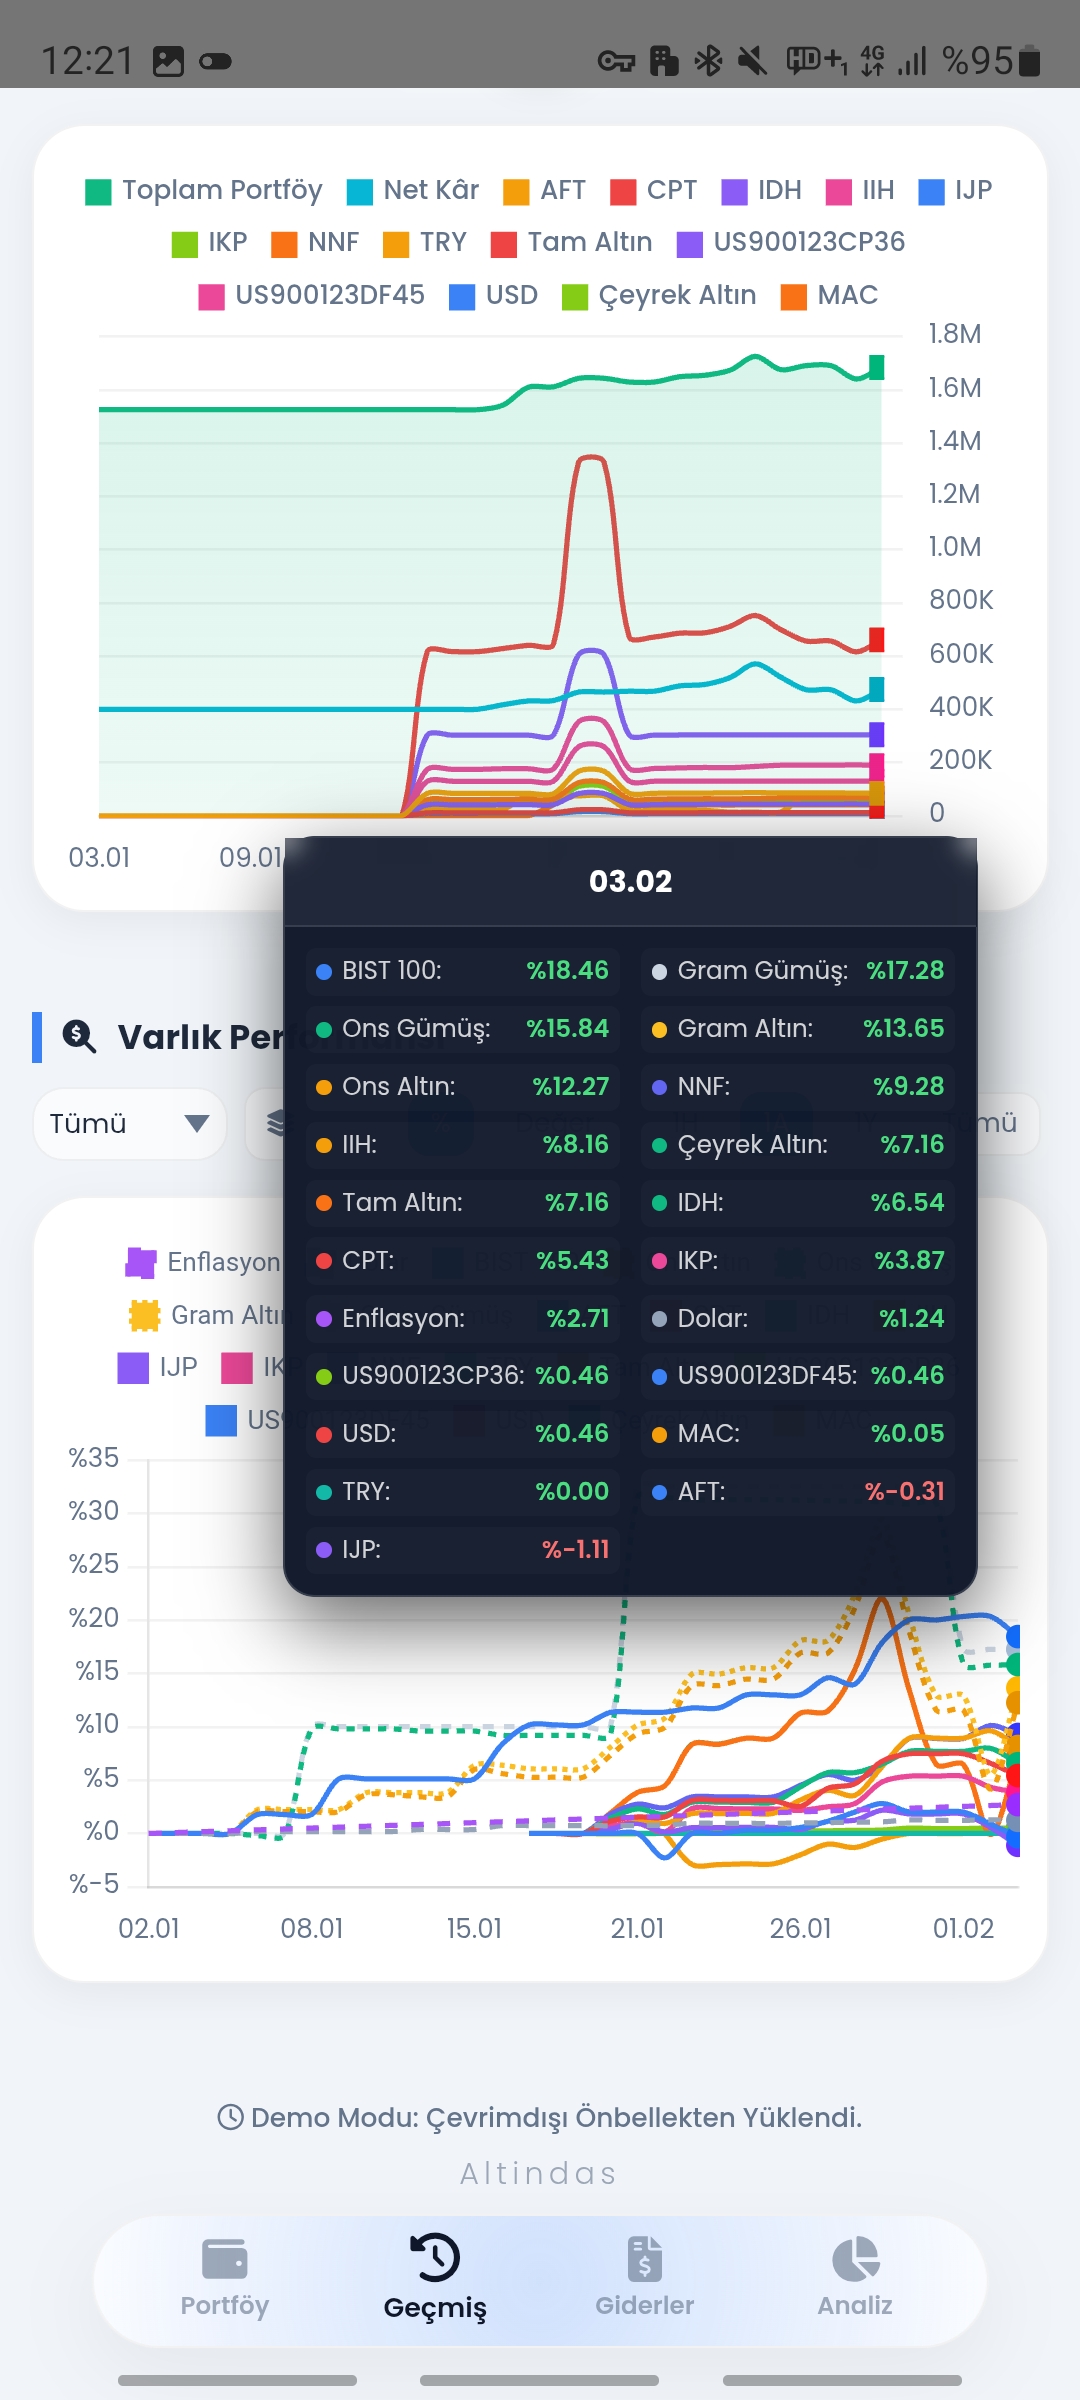
Task: Click the 03.02 tooltip date header
Action: (630, 881)
